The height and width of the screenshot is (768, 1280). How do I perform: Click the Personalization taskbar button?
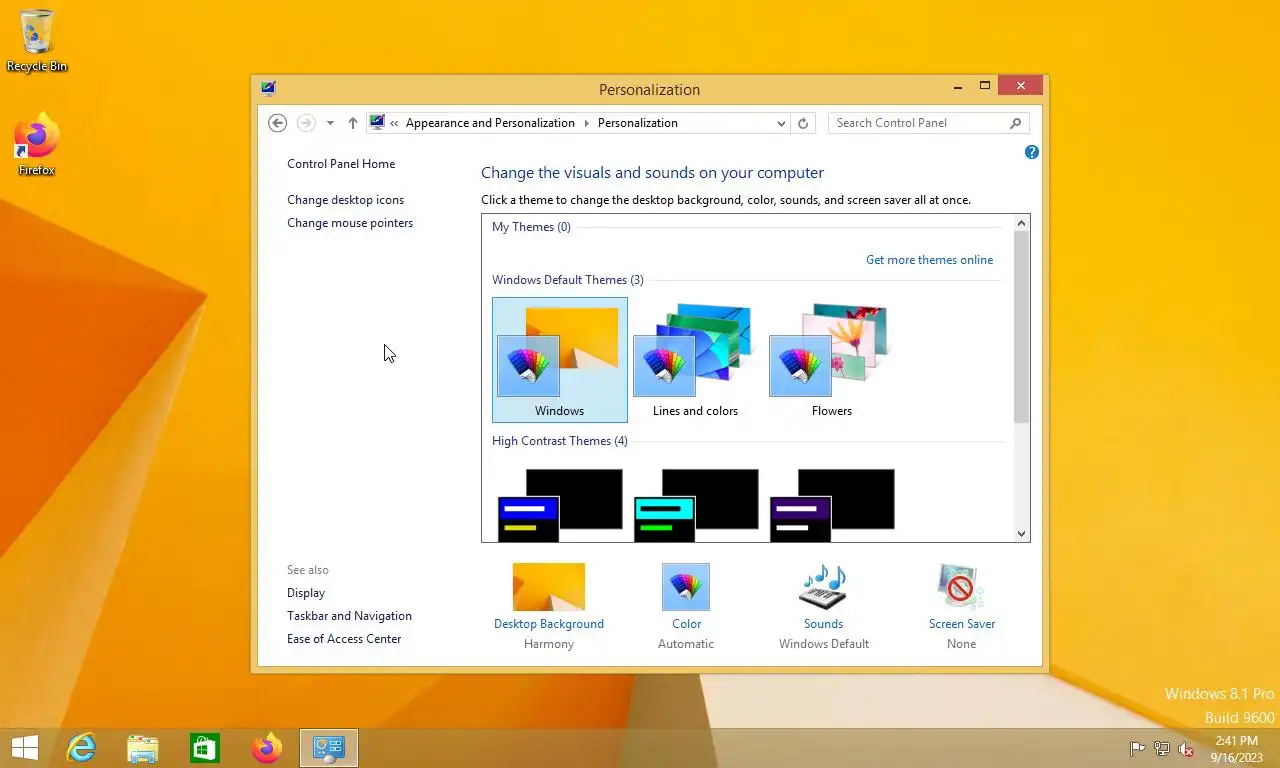point(329,748)
